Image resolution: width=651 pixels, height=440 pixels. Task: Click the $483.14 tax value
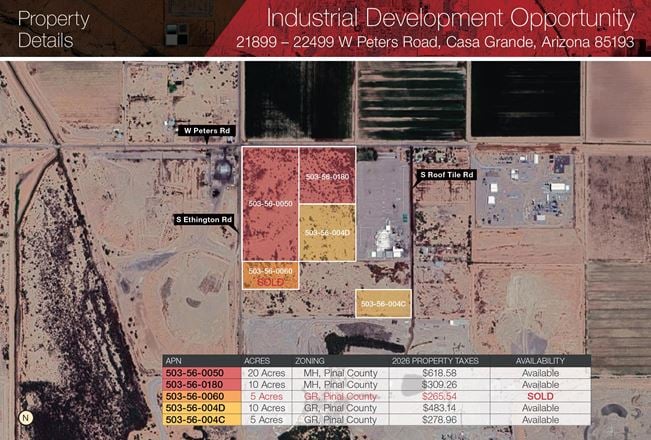click(x=439, y=408)
